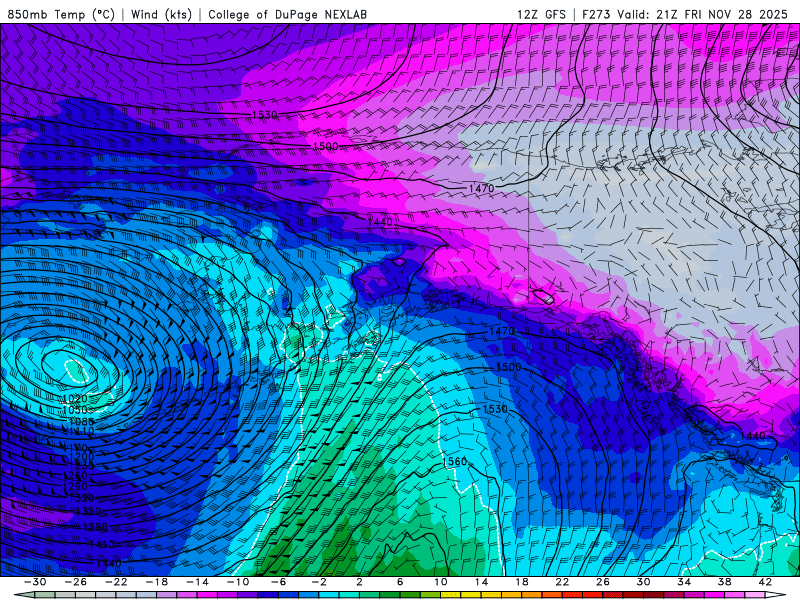Click the positive 22 color scale label
The height and width of the screenshot is (600, 800).
(562, 582)
